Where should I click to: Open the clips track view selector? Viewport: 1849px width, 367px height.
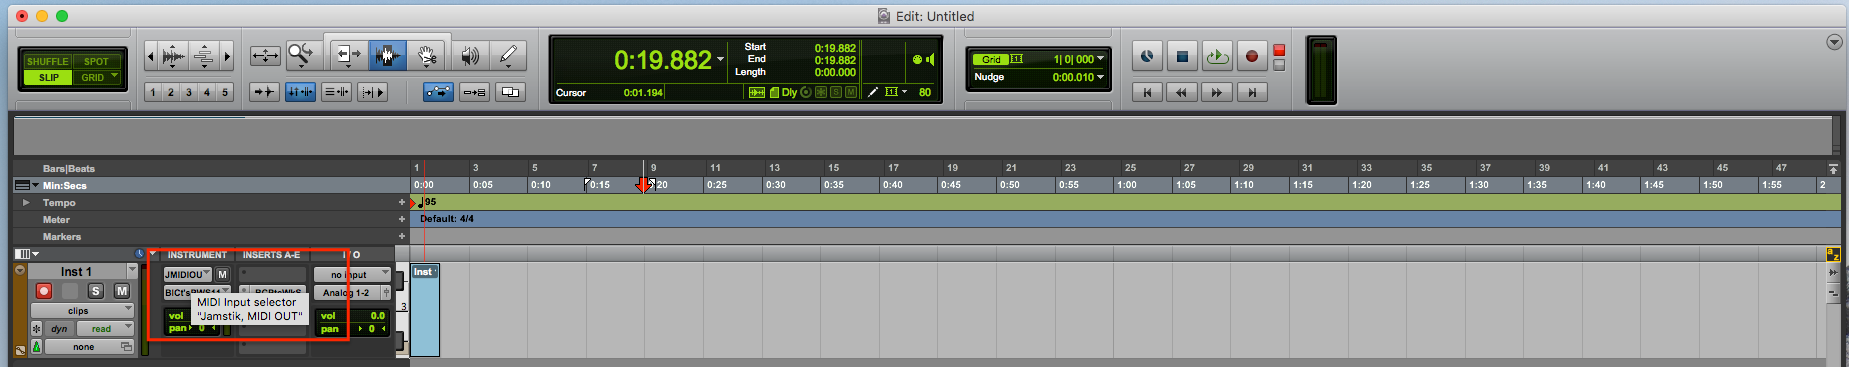coord(82,310)
